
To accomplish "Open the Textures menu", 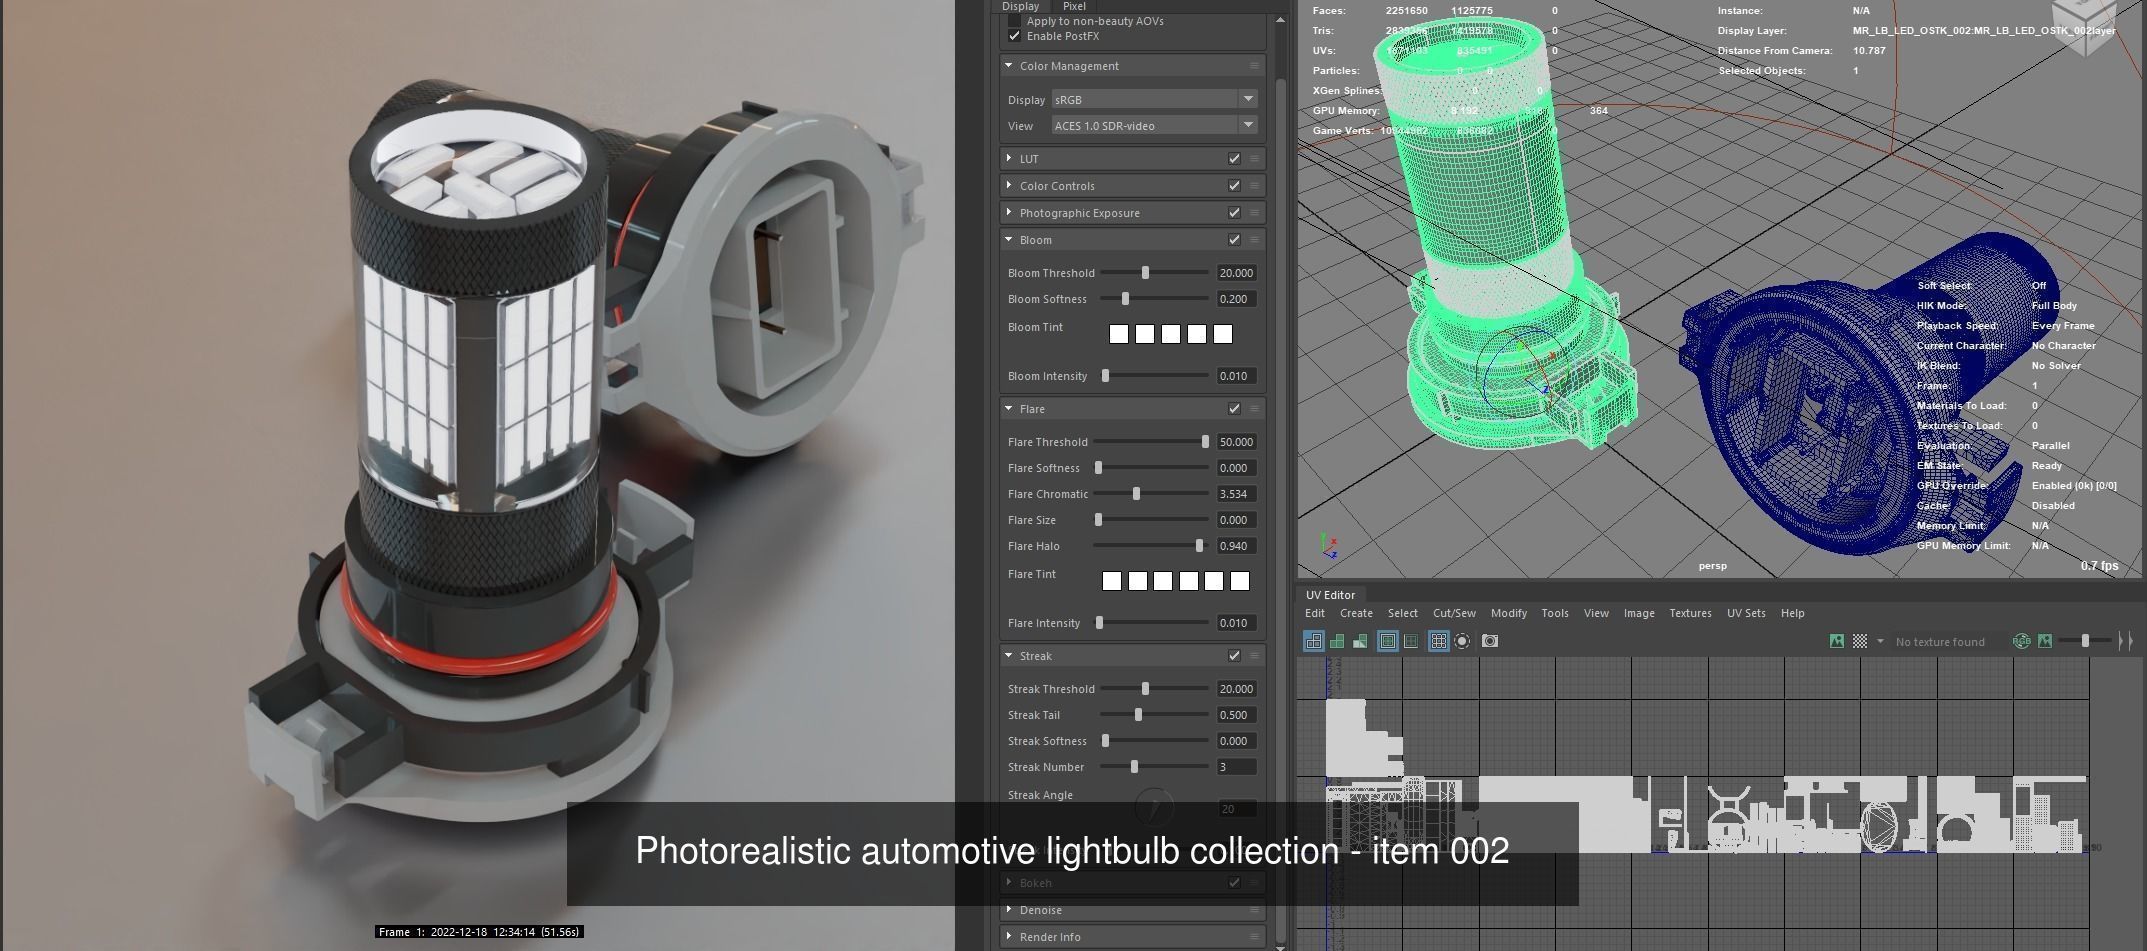I will pyautogui.click(x=1690, y=613).
